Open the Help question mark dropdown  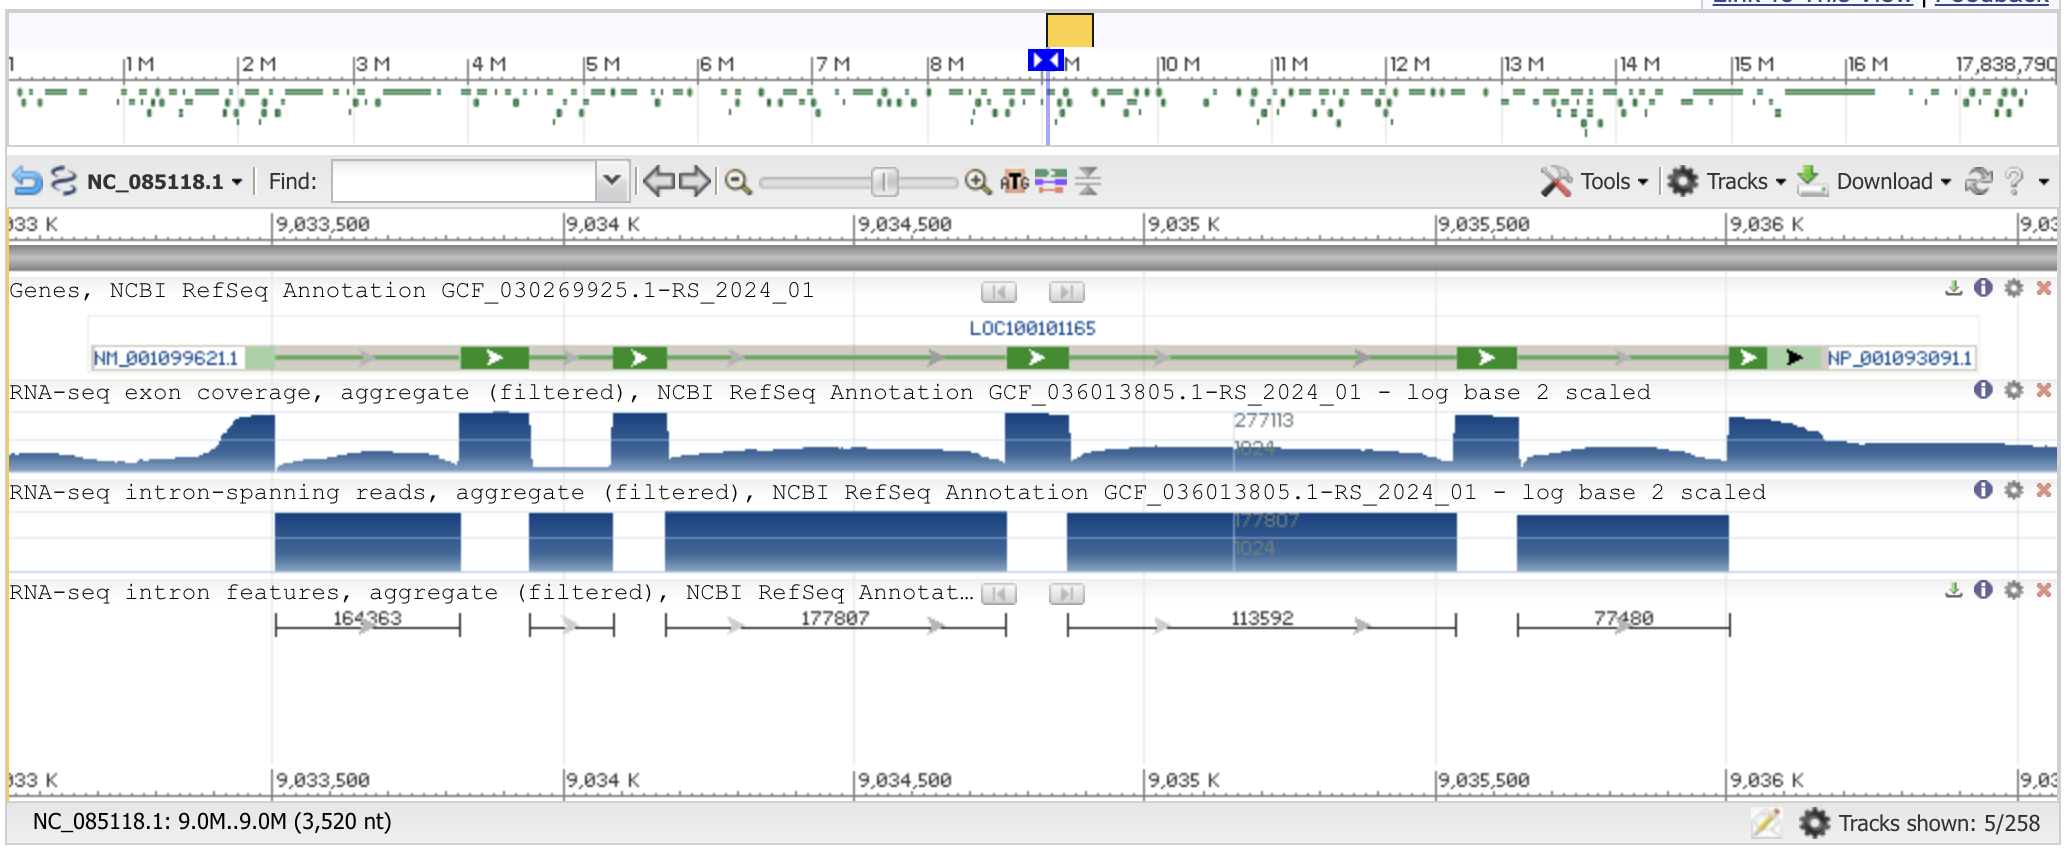2025,181
